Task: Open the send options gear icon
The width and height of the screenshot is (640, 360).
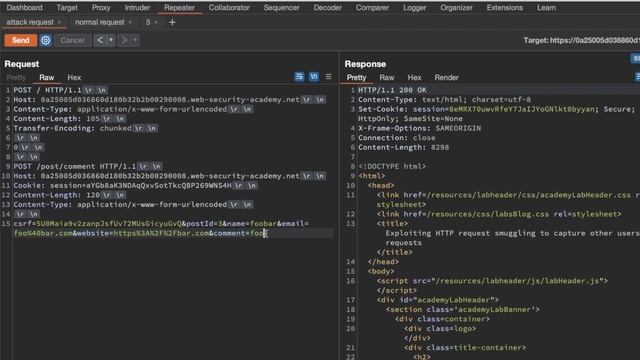Action: pos(45,40)
